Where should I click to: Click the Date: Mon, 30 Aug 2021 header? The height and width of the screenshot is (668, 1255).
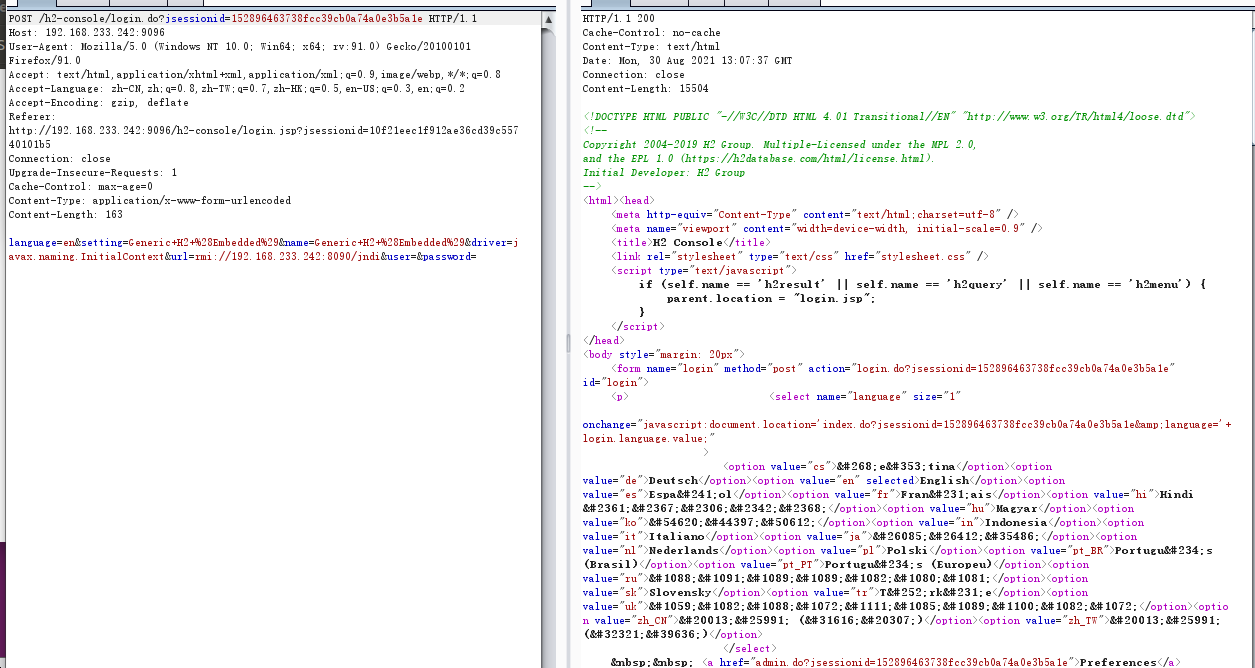click(688, 61)
